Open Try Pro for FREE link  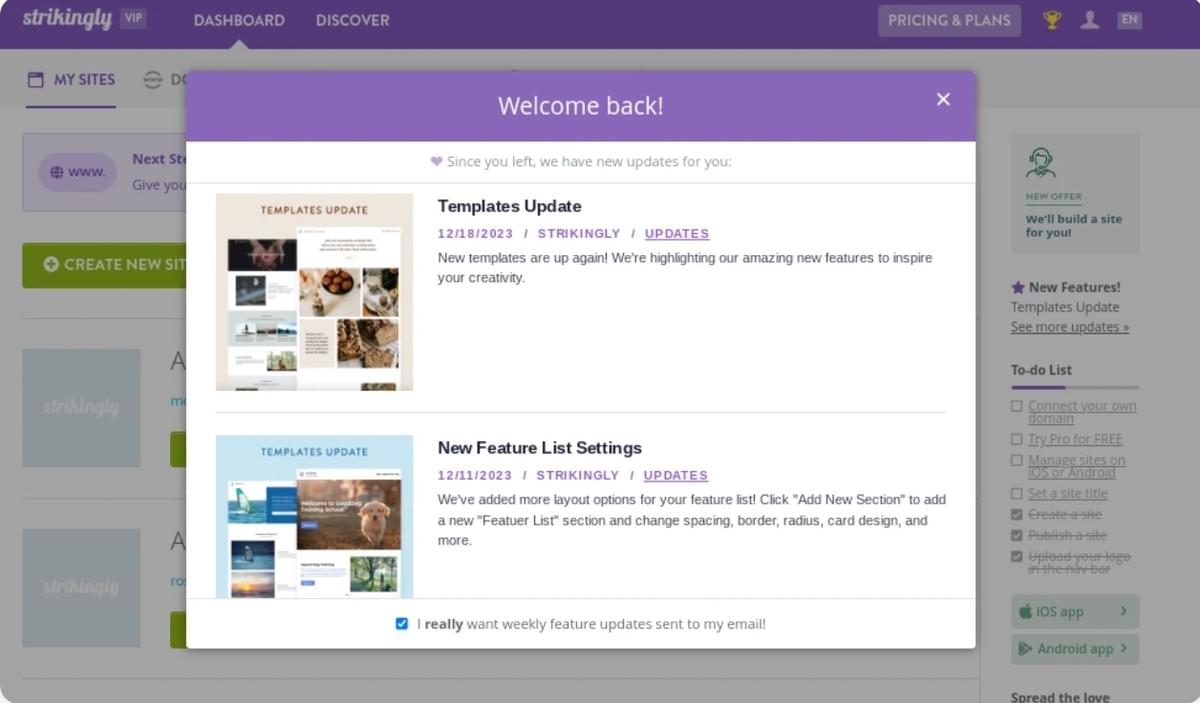[x=1075, y=439]
